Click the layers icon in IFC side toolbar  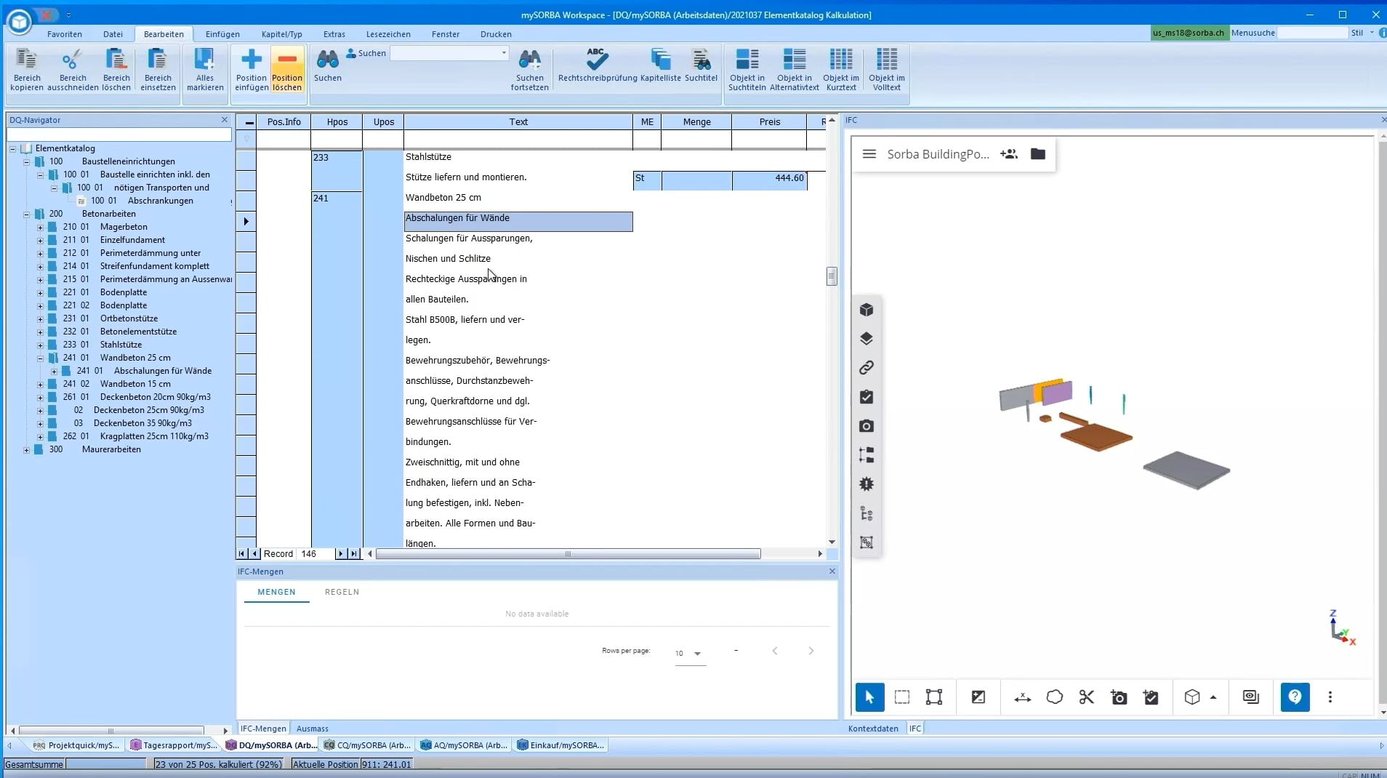coord(866,339)
